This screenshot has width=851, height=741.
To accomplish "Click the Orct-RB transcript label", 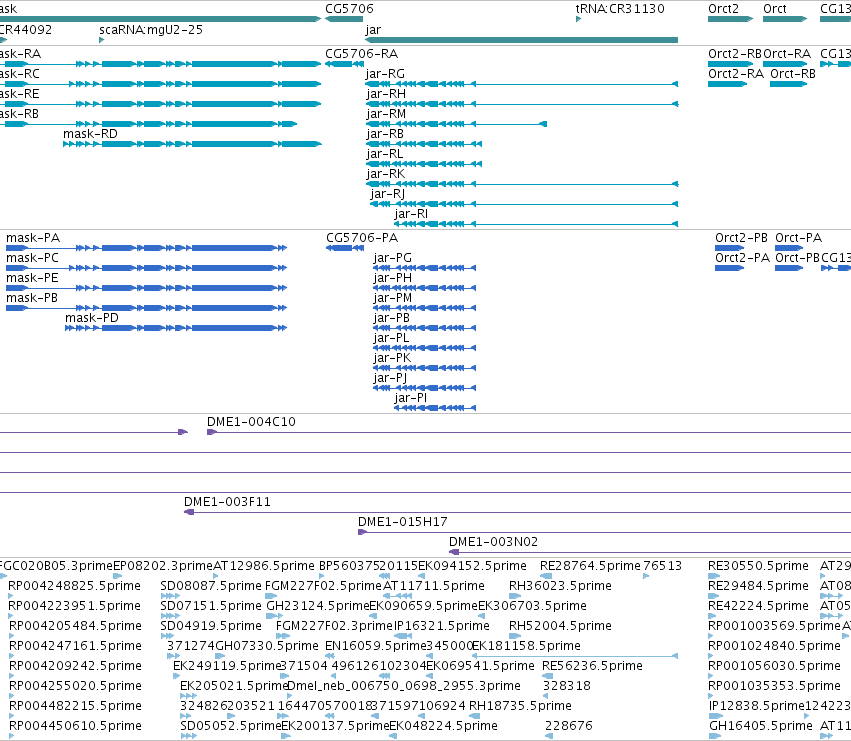I will [793, 74].
